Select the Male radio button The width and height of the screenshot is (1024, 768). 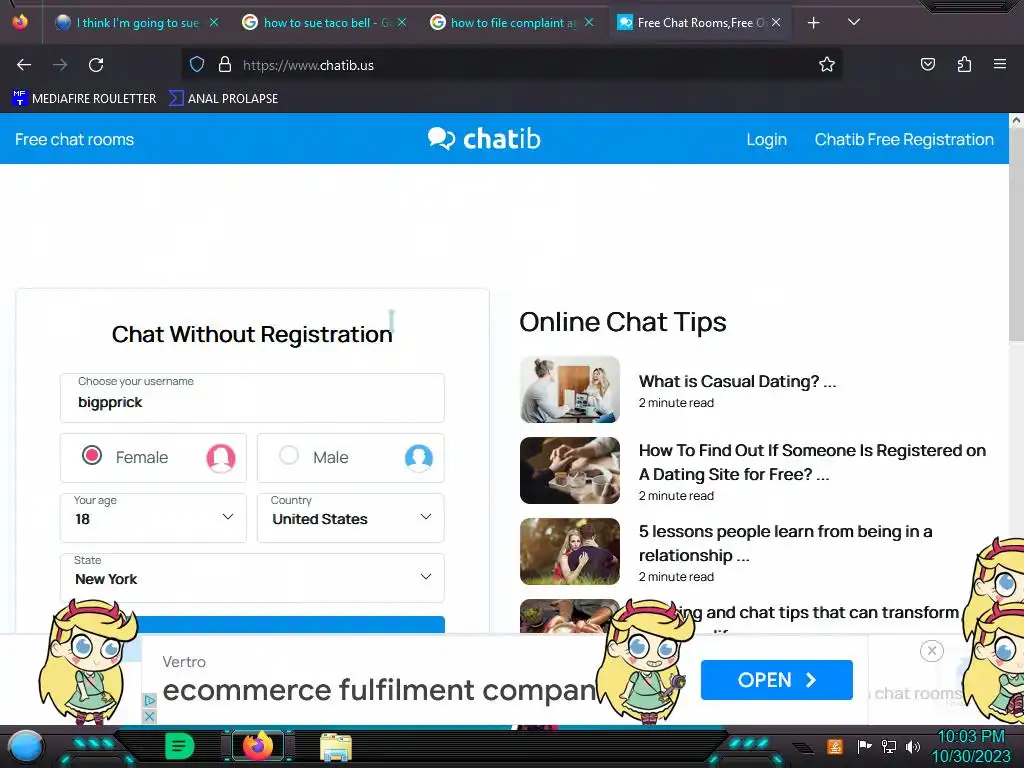tap(289, 455)
